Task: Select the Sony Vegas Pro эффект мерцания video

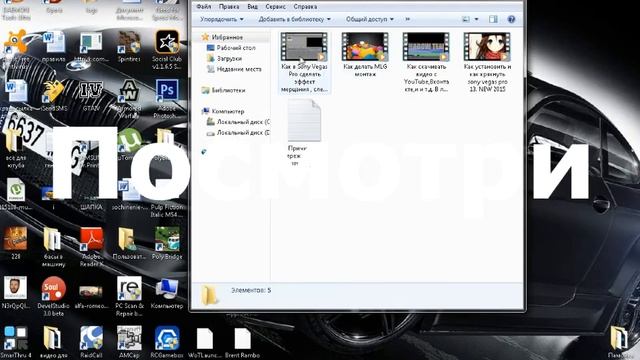Action: tap(304, 63)
